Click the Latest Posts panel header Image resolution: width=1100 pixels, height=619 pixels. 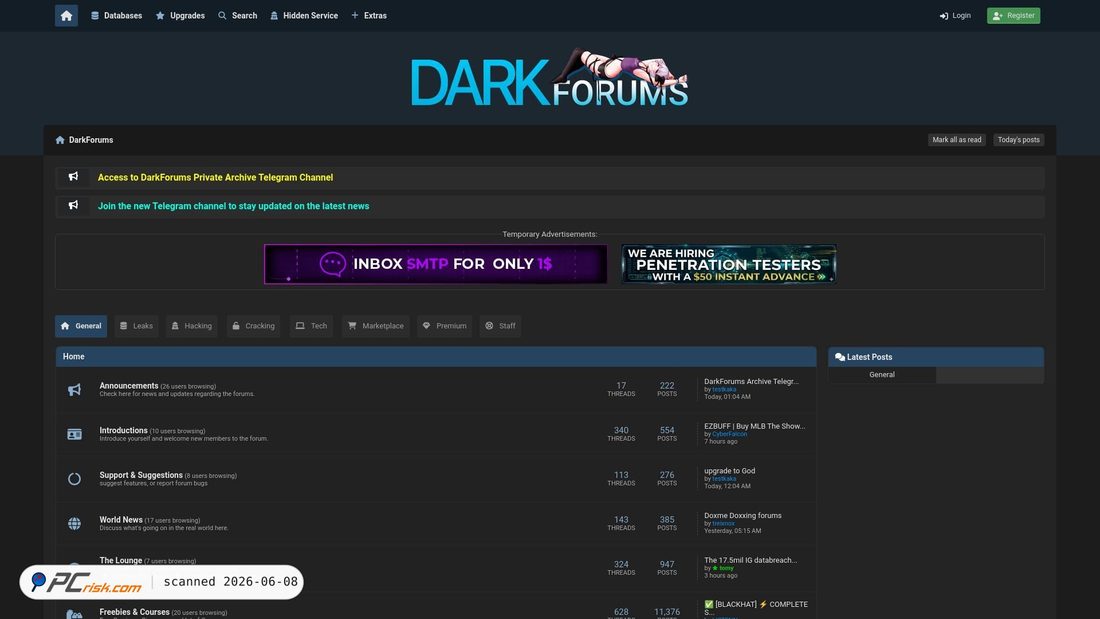(x=936, y=357)
